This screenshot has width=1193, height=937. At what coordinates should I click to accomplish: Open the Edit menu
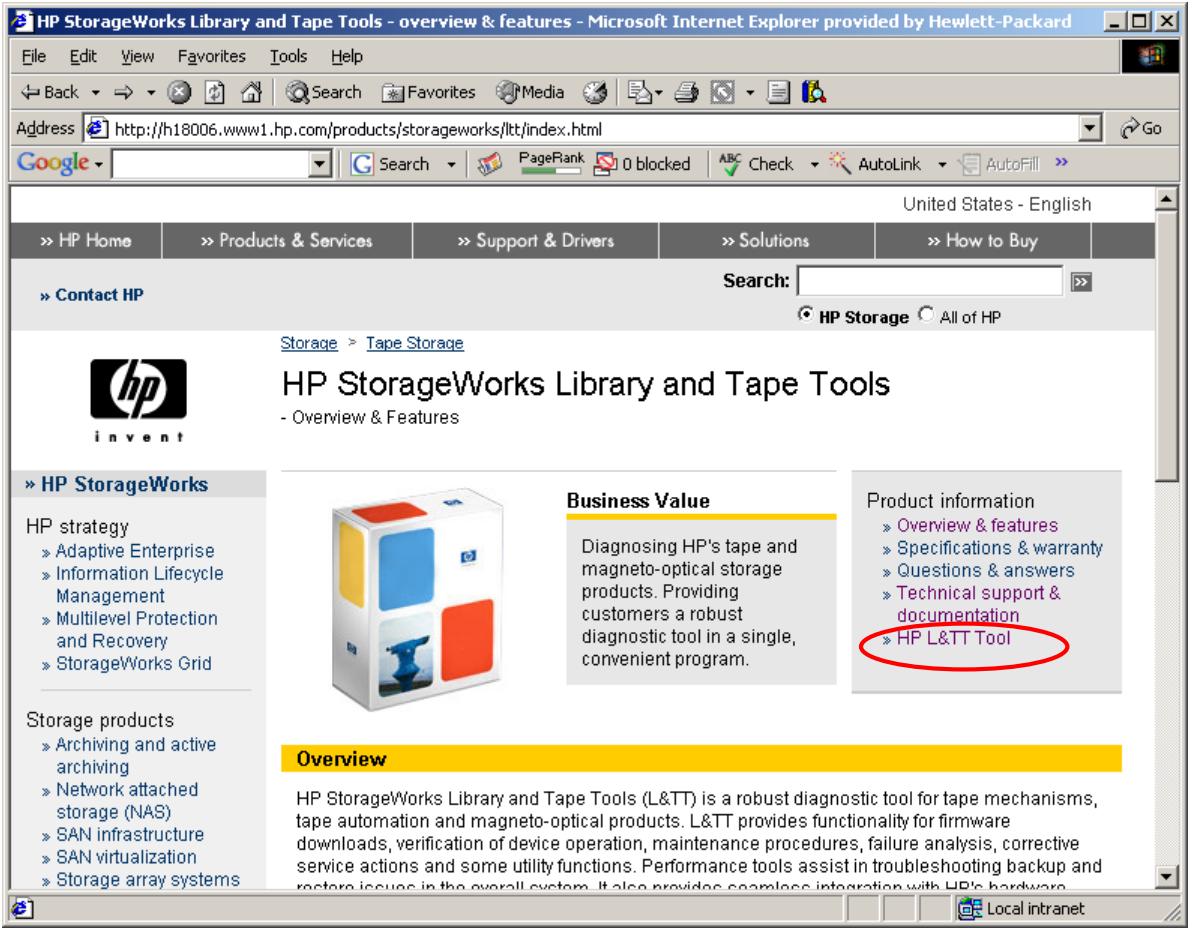[x=83, y=56]
